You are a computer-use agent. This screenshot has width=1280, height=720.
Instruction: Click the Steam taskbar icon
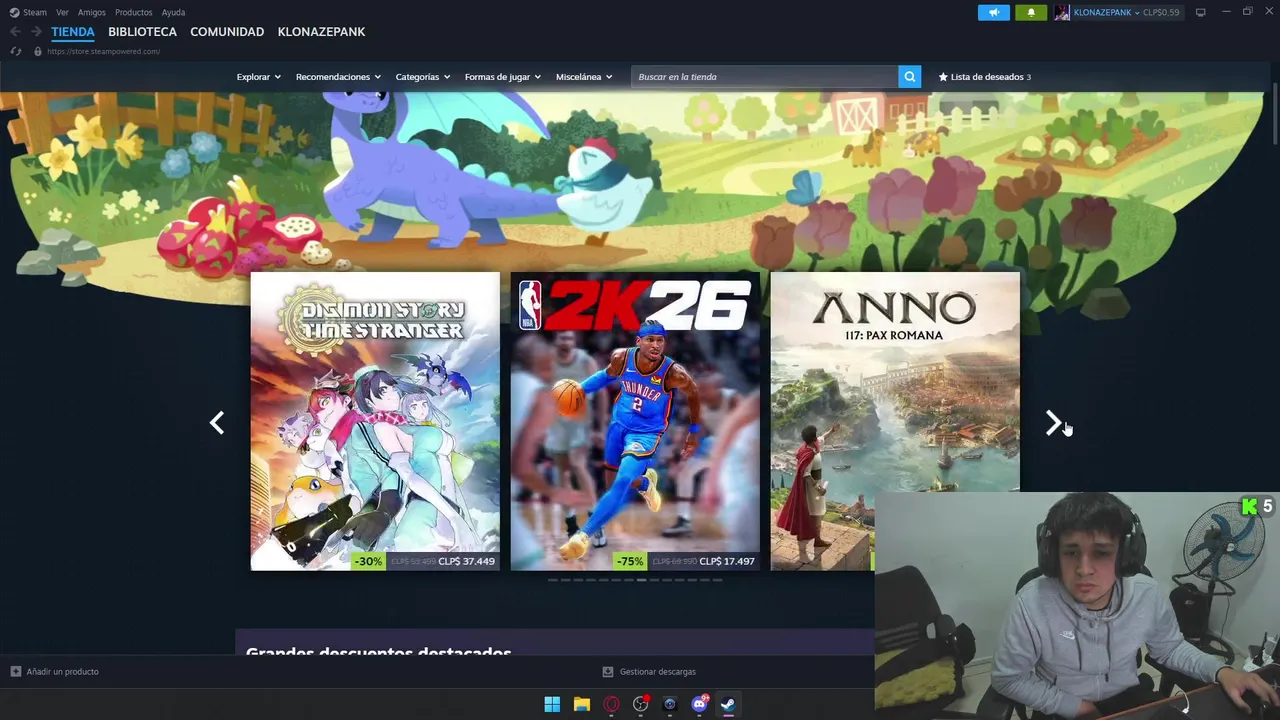(729, 704)
